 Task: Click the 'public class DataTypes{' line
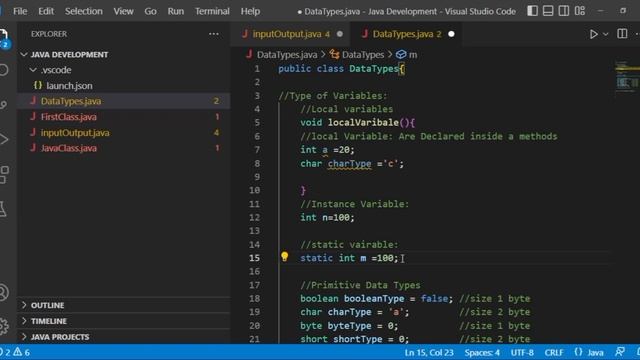pos(342,69)
